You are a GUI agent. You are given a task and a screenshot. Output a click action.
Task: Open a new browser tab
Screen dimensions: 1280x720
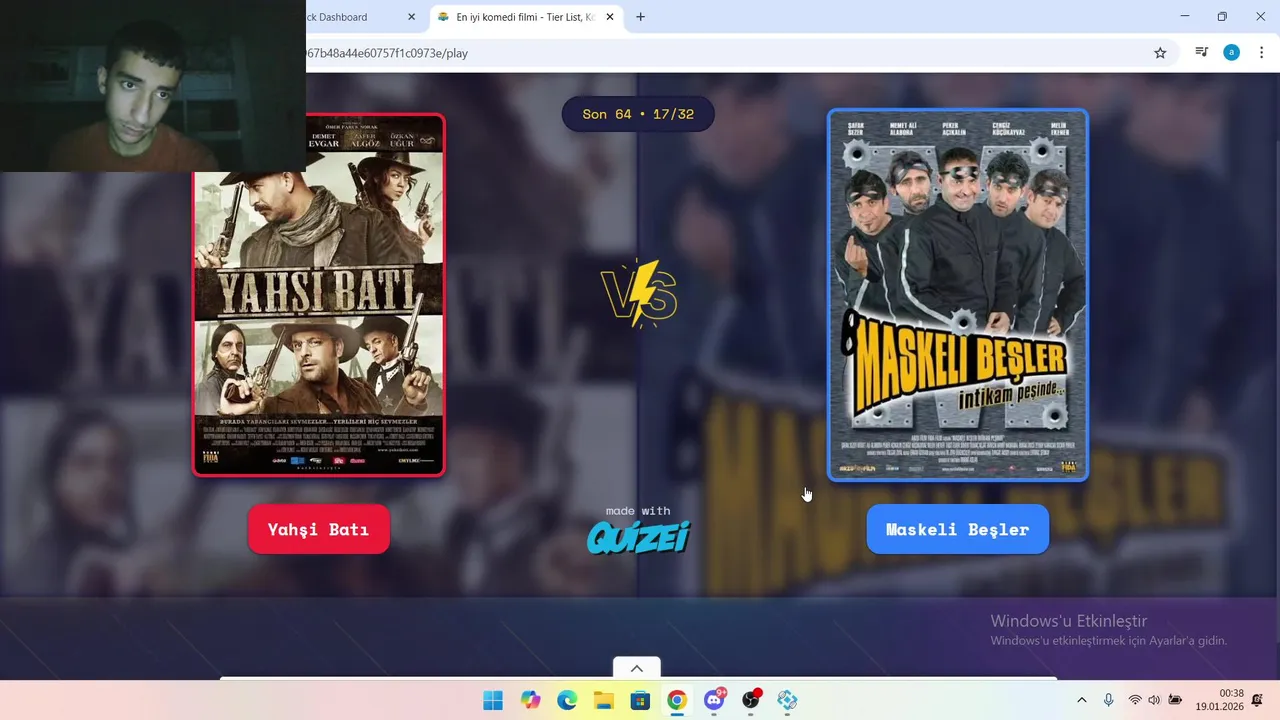[x=641, y=17]
